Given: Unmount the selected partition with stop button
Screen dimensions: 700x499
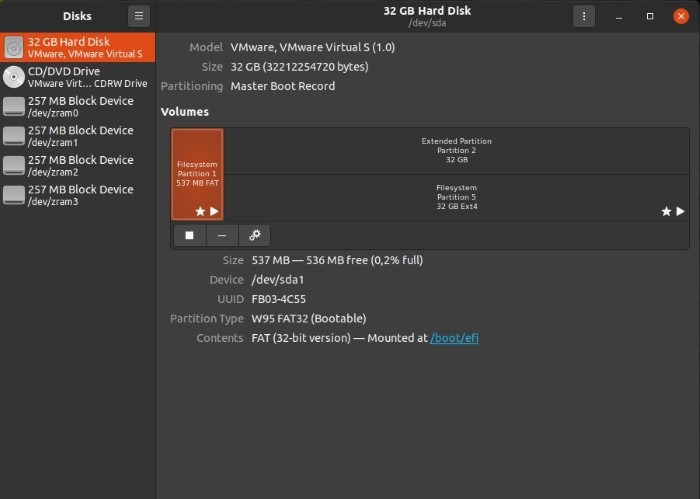Looking at the screenshot, I should (x=189, y=235).
